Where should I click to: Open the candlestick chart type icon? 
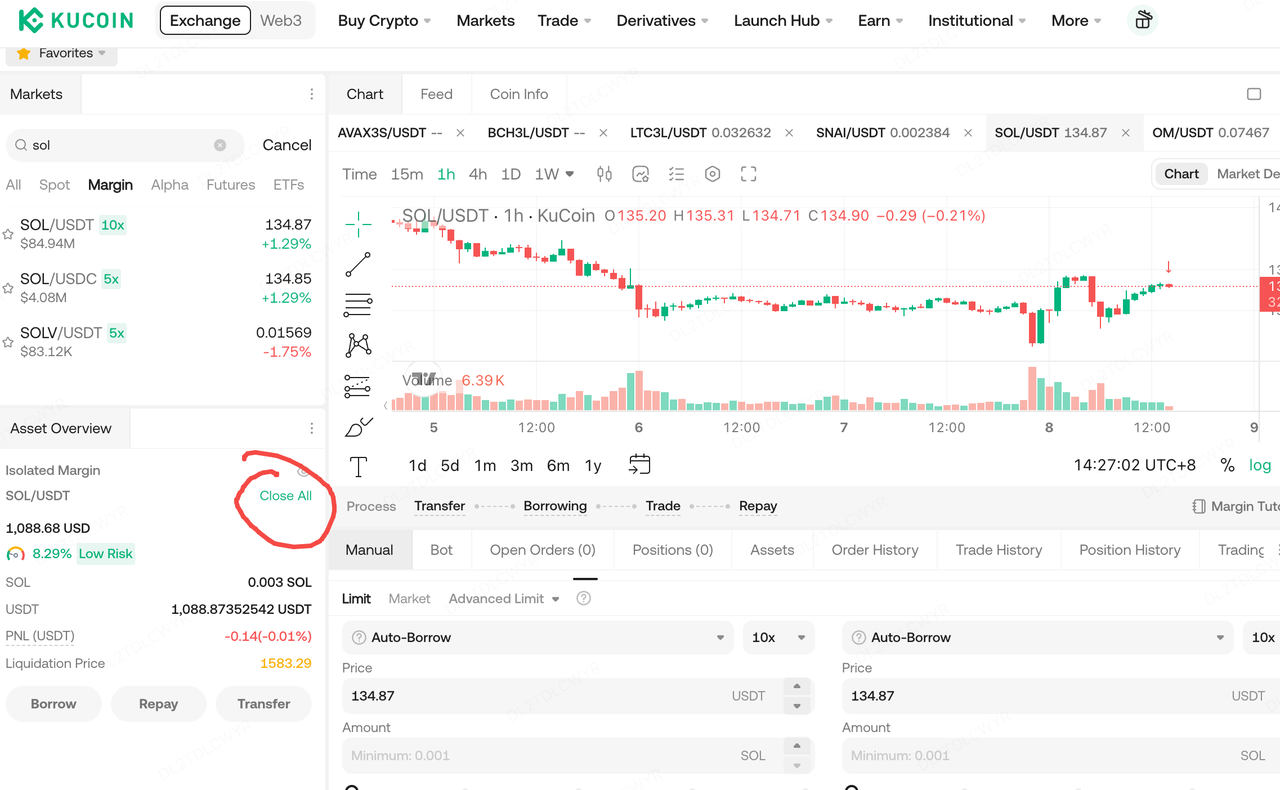point(604,174)
